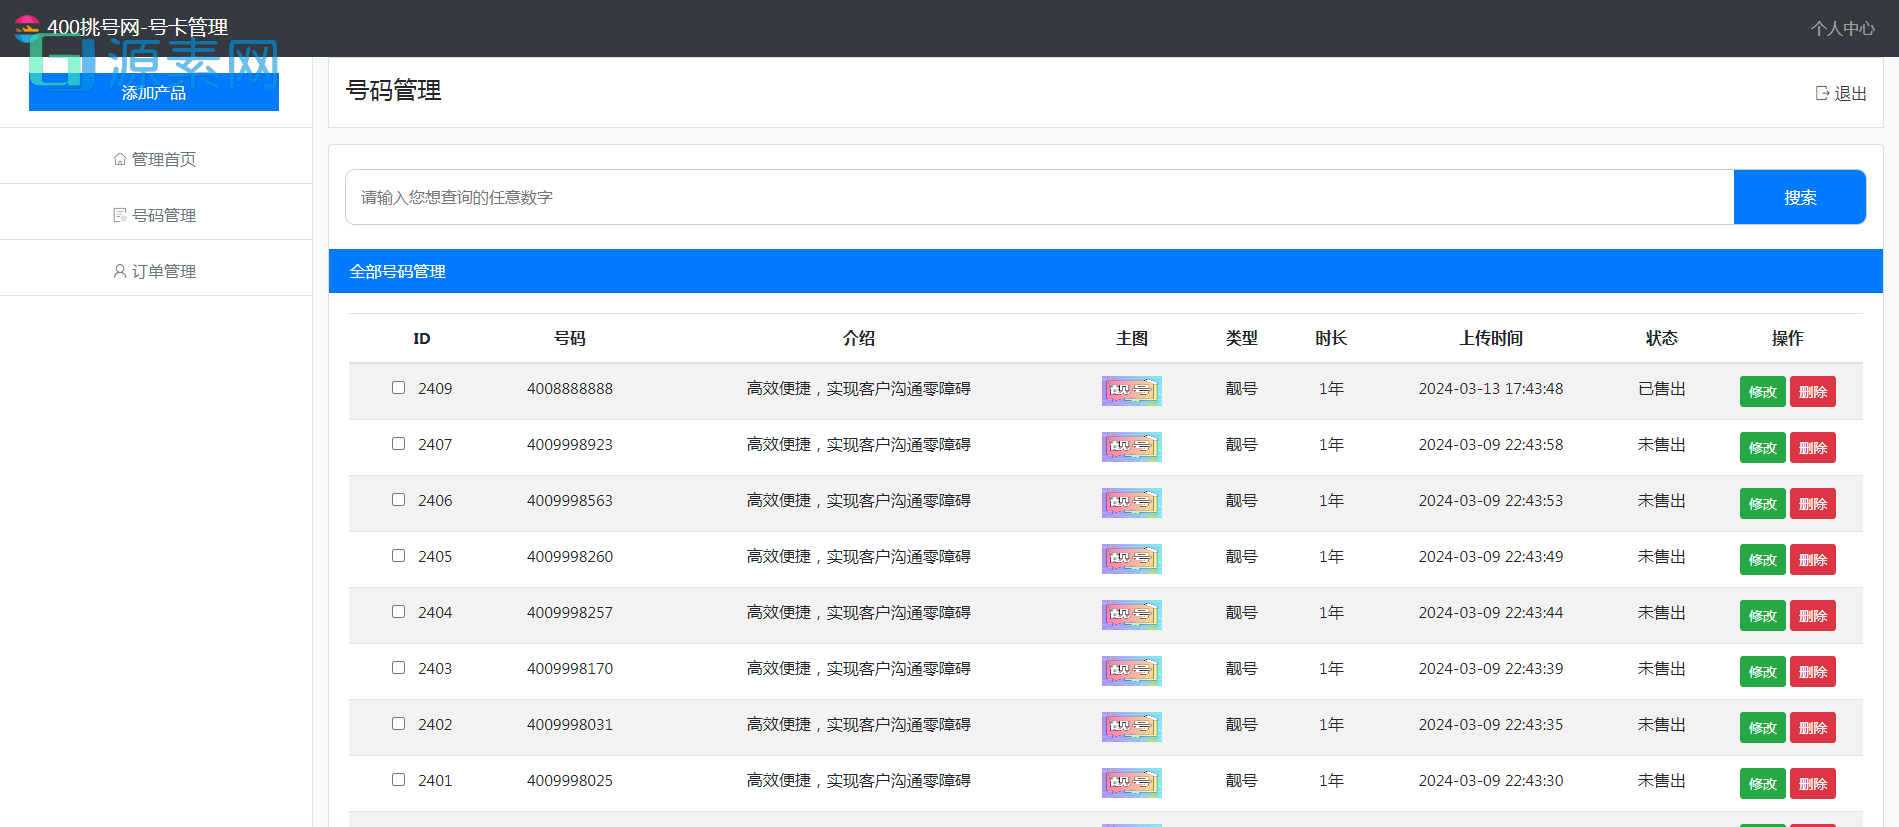Open 个人中心 in the top bar
This screenshot has height=827, width=1899.
1842,29
